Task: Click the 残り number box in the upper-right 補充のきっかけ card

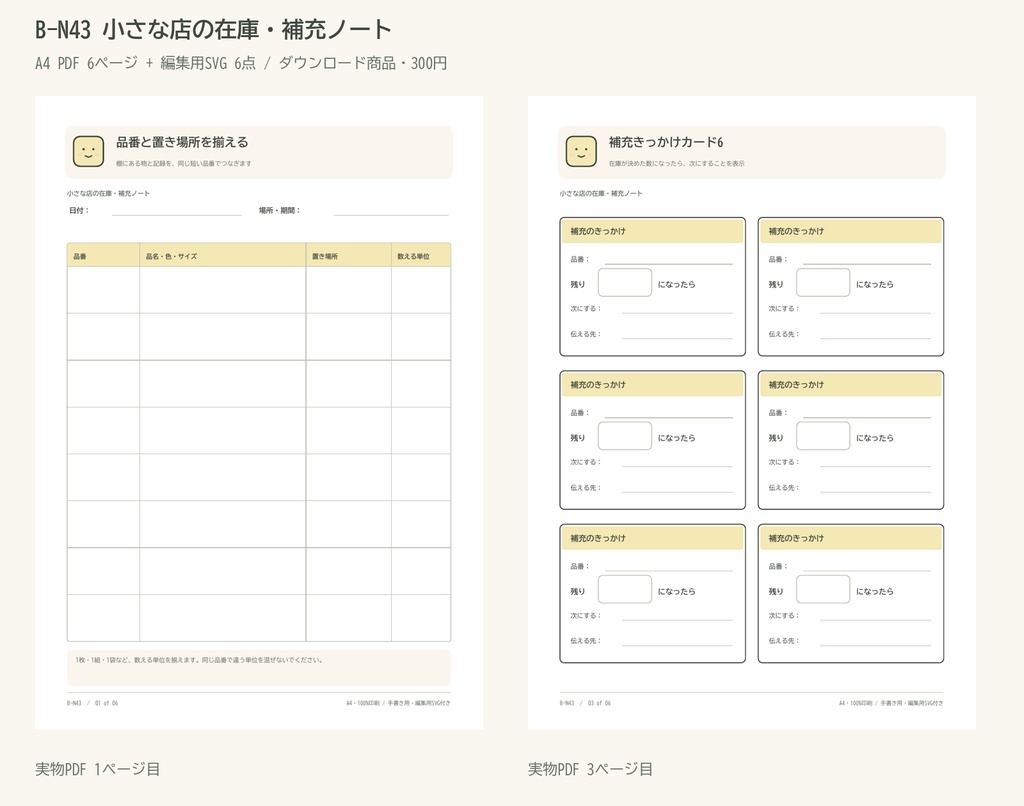Action: click(823, 282)
